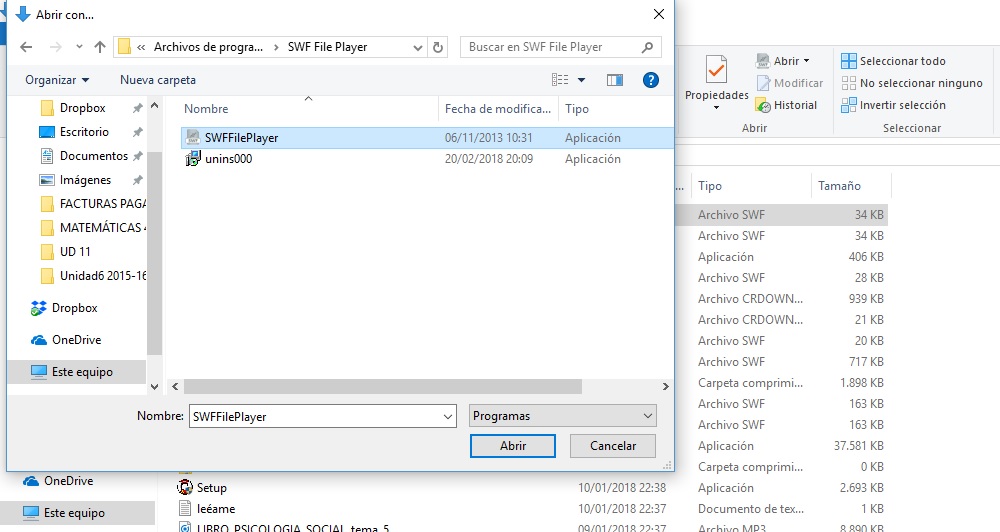This screenshot has width=1000, height=532.
Task: Select OneDrive in Explorer navigation pane
Action: click(x=59, y=481)
